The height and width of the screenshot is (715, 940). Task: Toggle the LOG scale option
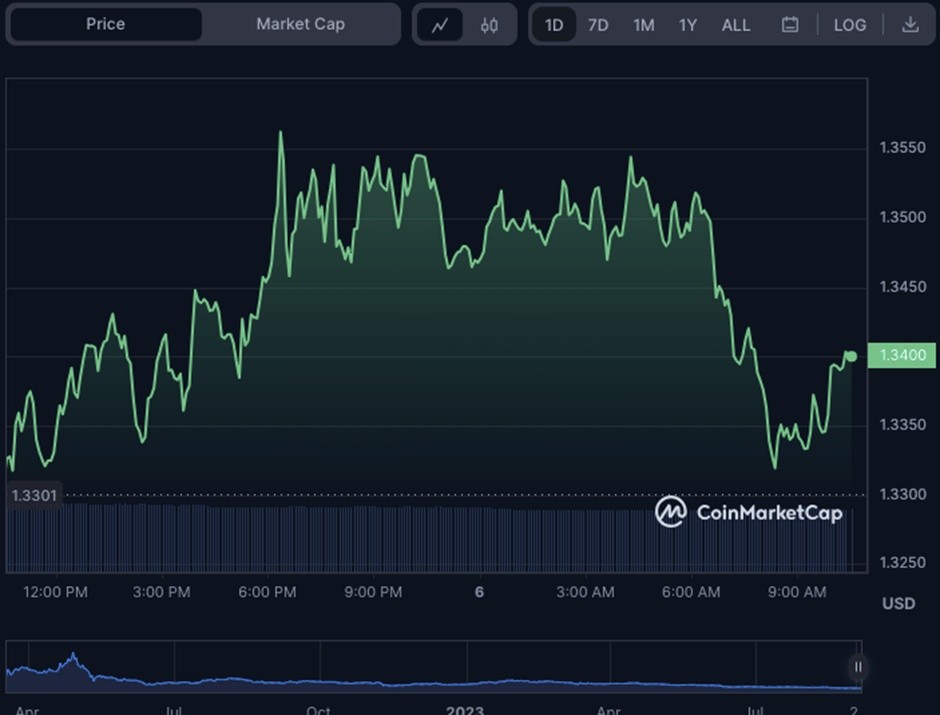(850, 25)
